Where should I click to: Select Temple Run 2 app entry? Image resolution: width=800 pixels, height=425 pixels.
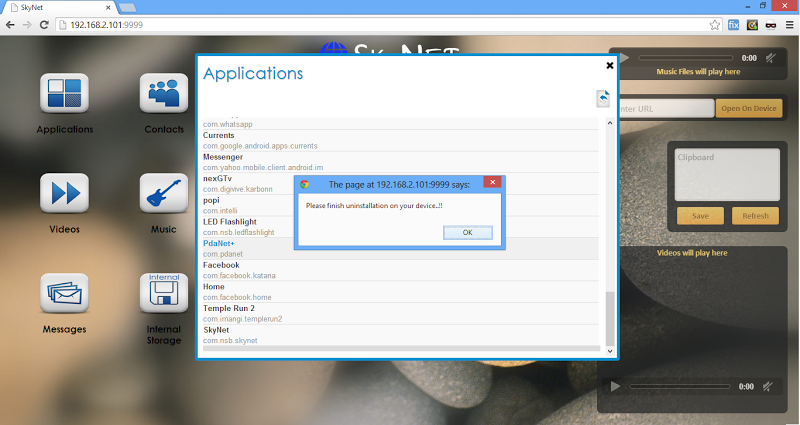(401, 313)
